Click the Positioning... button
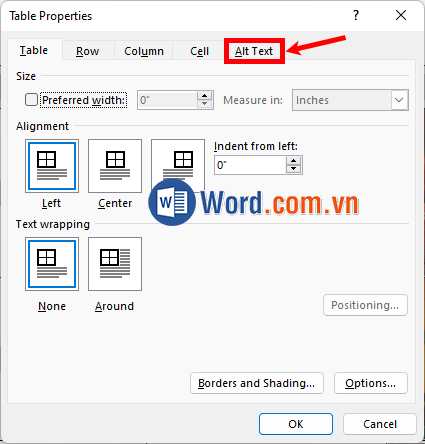Image resolution: width=425 pixels, height=444 pixels. click(365, 305)
